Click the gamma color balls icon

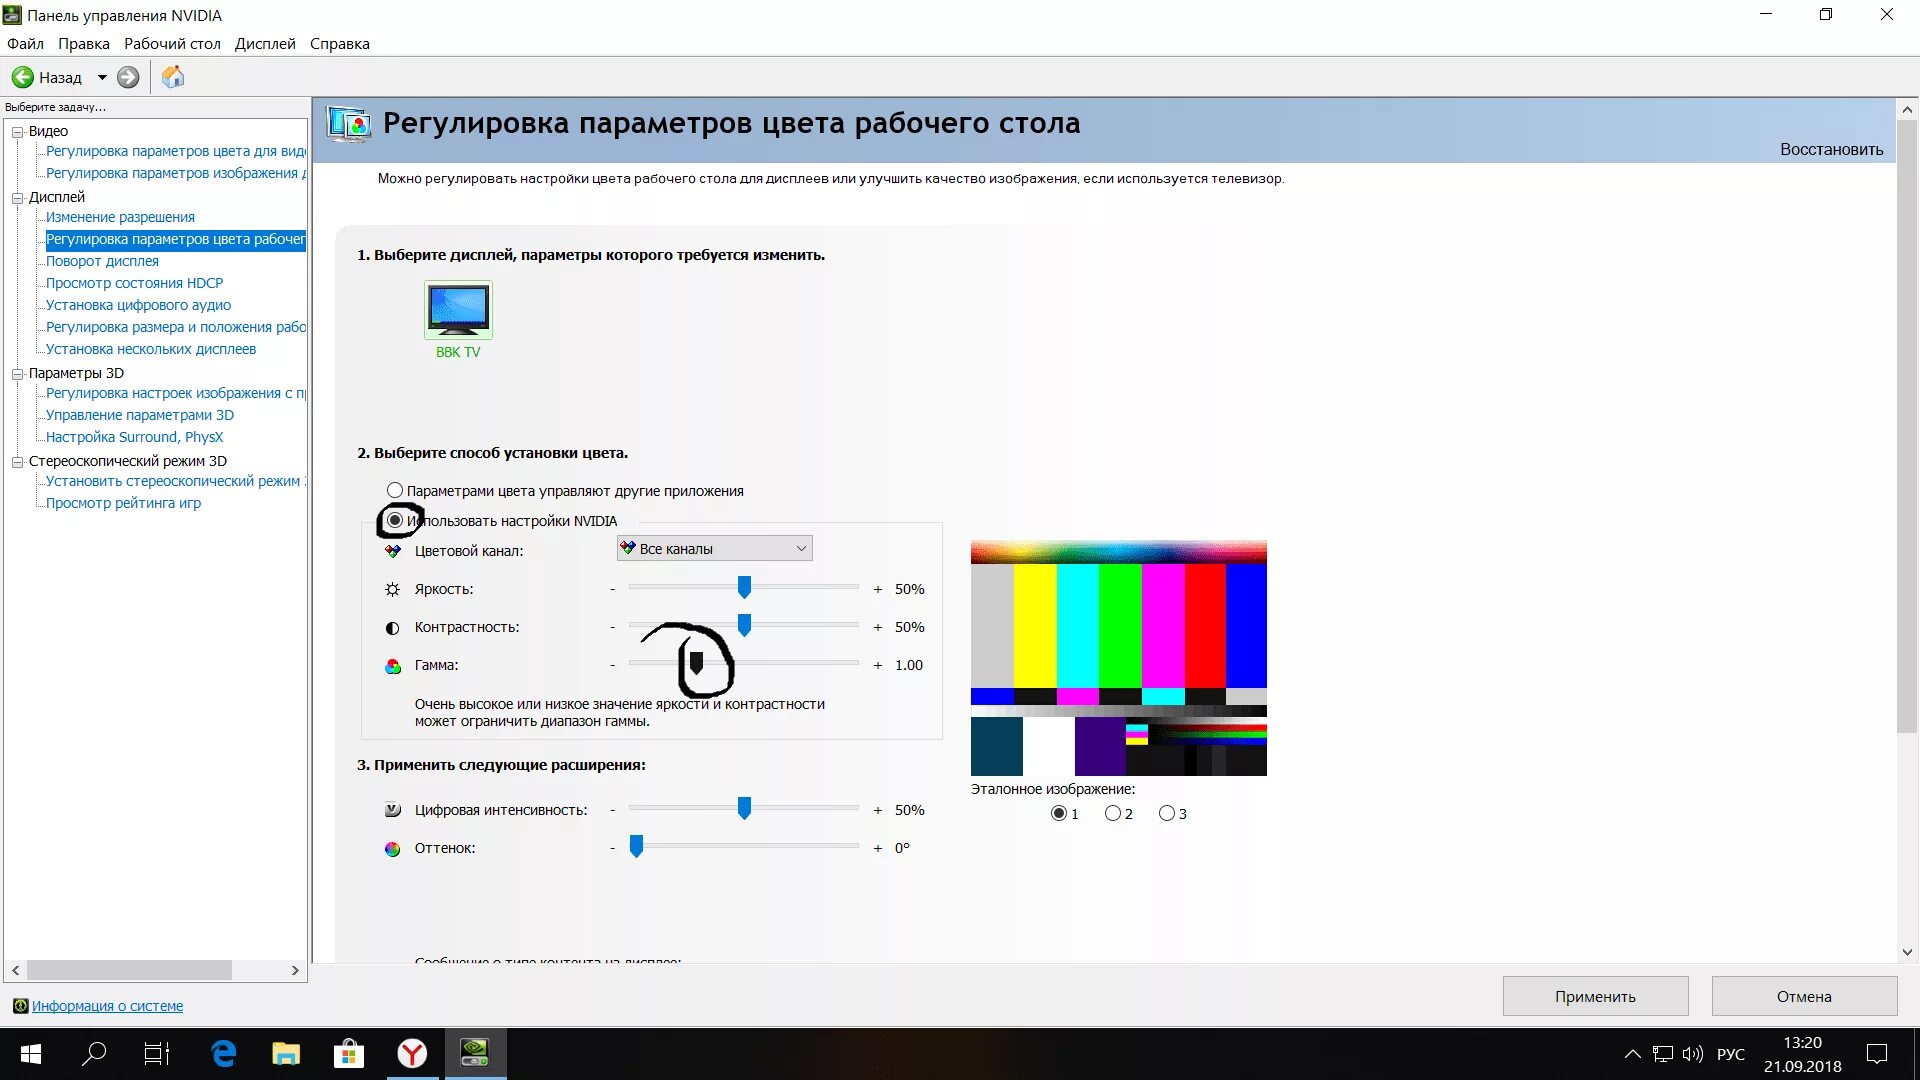click(x=392, y=665)
